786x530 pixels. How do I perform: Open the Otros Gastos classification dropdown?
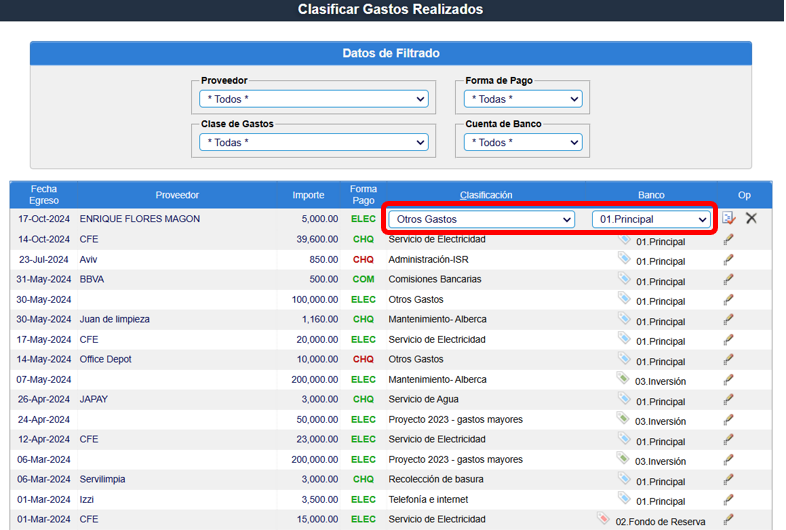coord(482,219)
